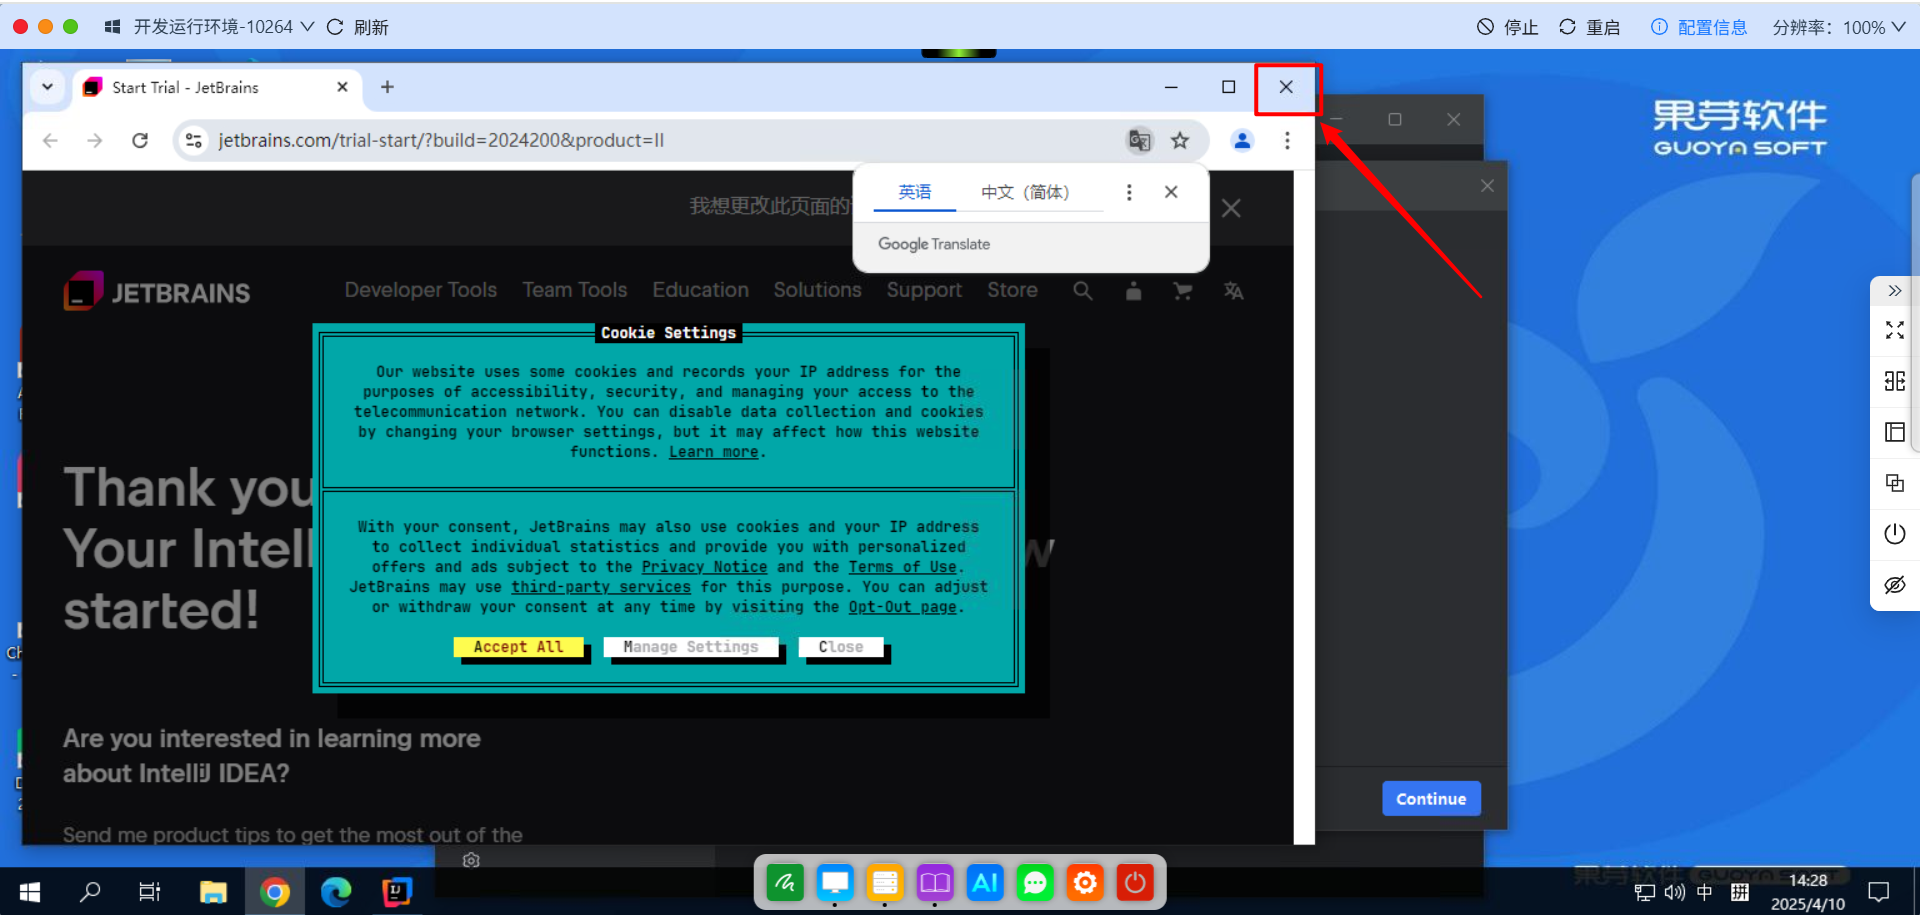Open the purple book app in the dock

[935, 883]
